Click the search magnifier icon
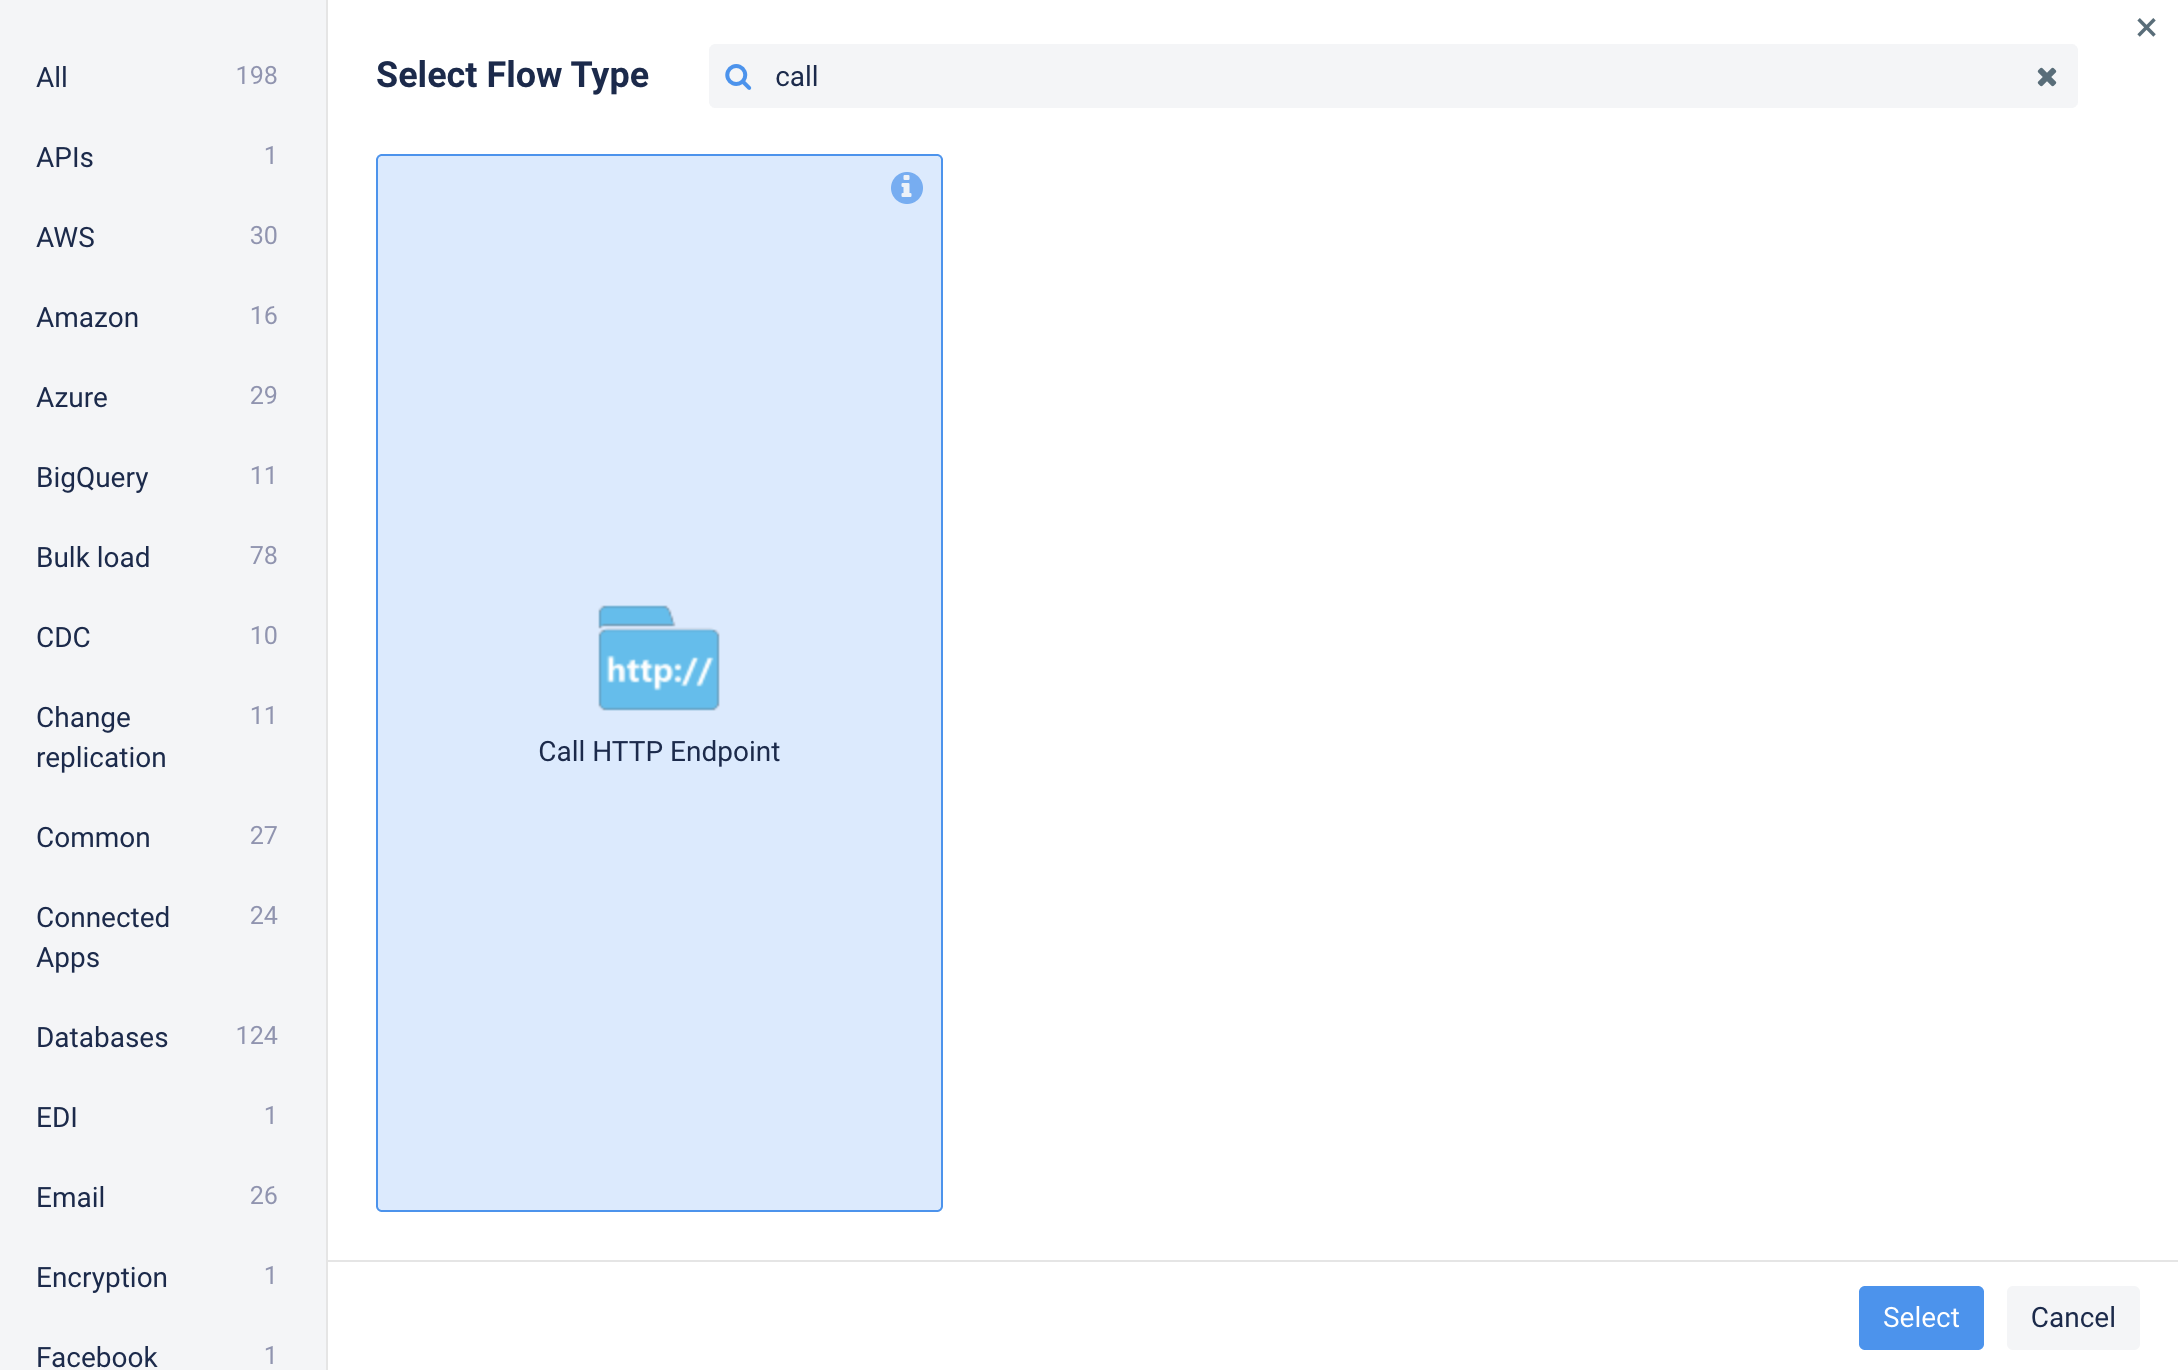This screenshot has width=2178, height=1370. click(x=738, y=77)
